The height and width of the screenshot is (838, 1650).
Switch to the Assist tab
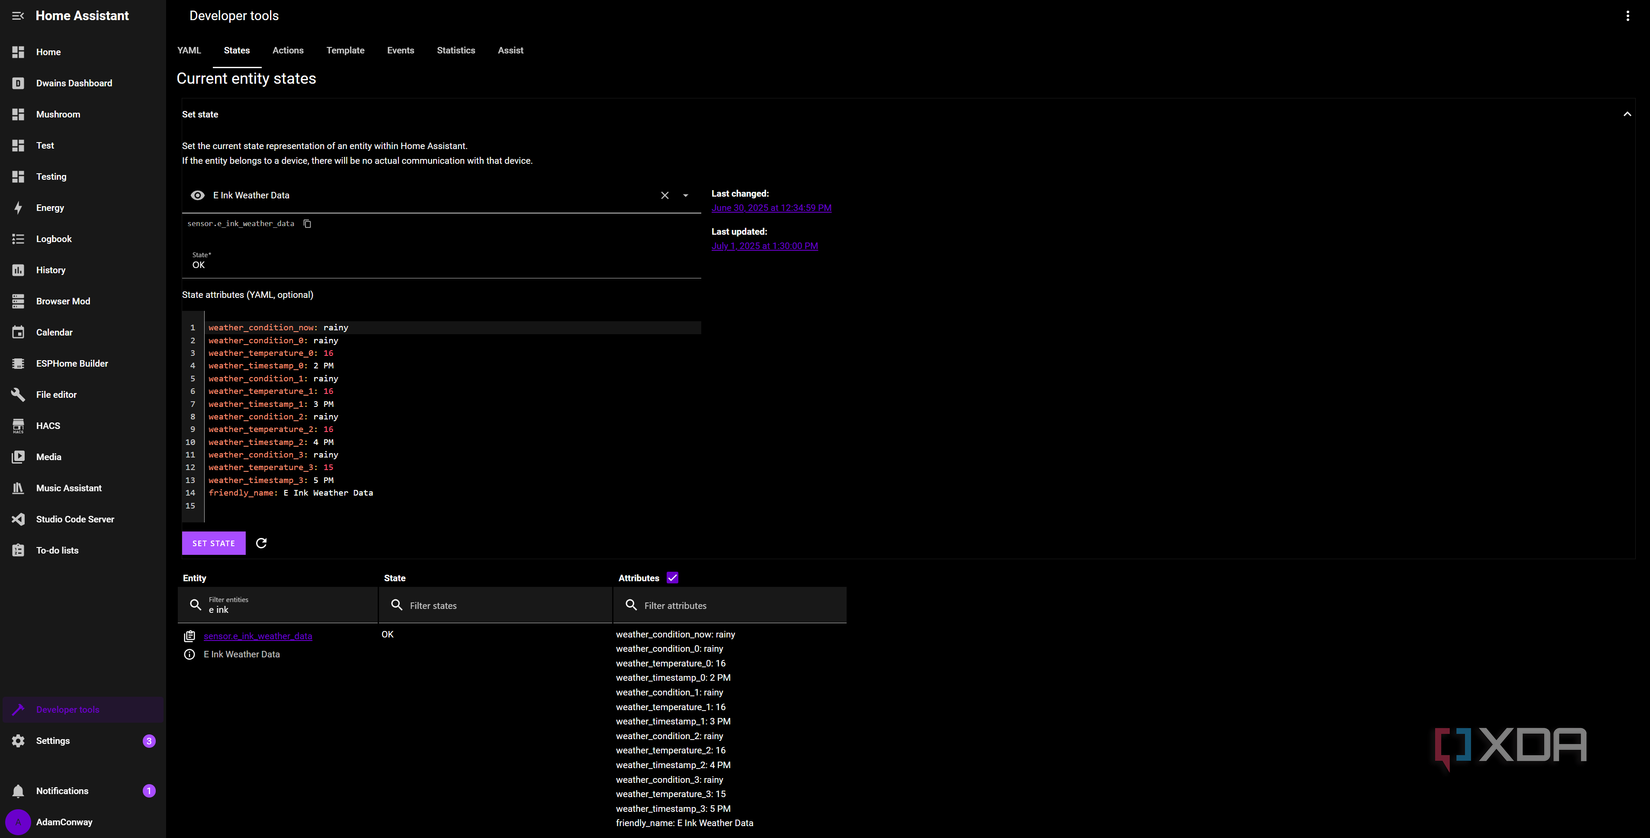click(x=511, y=50)
